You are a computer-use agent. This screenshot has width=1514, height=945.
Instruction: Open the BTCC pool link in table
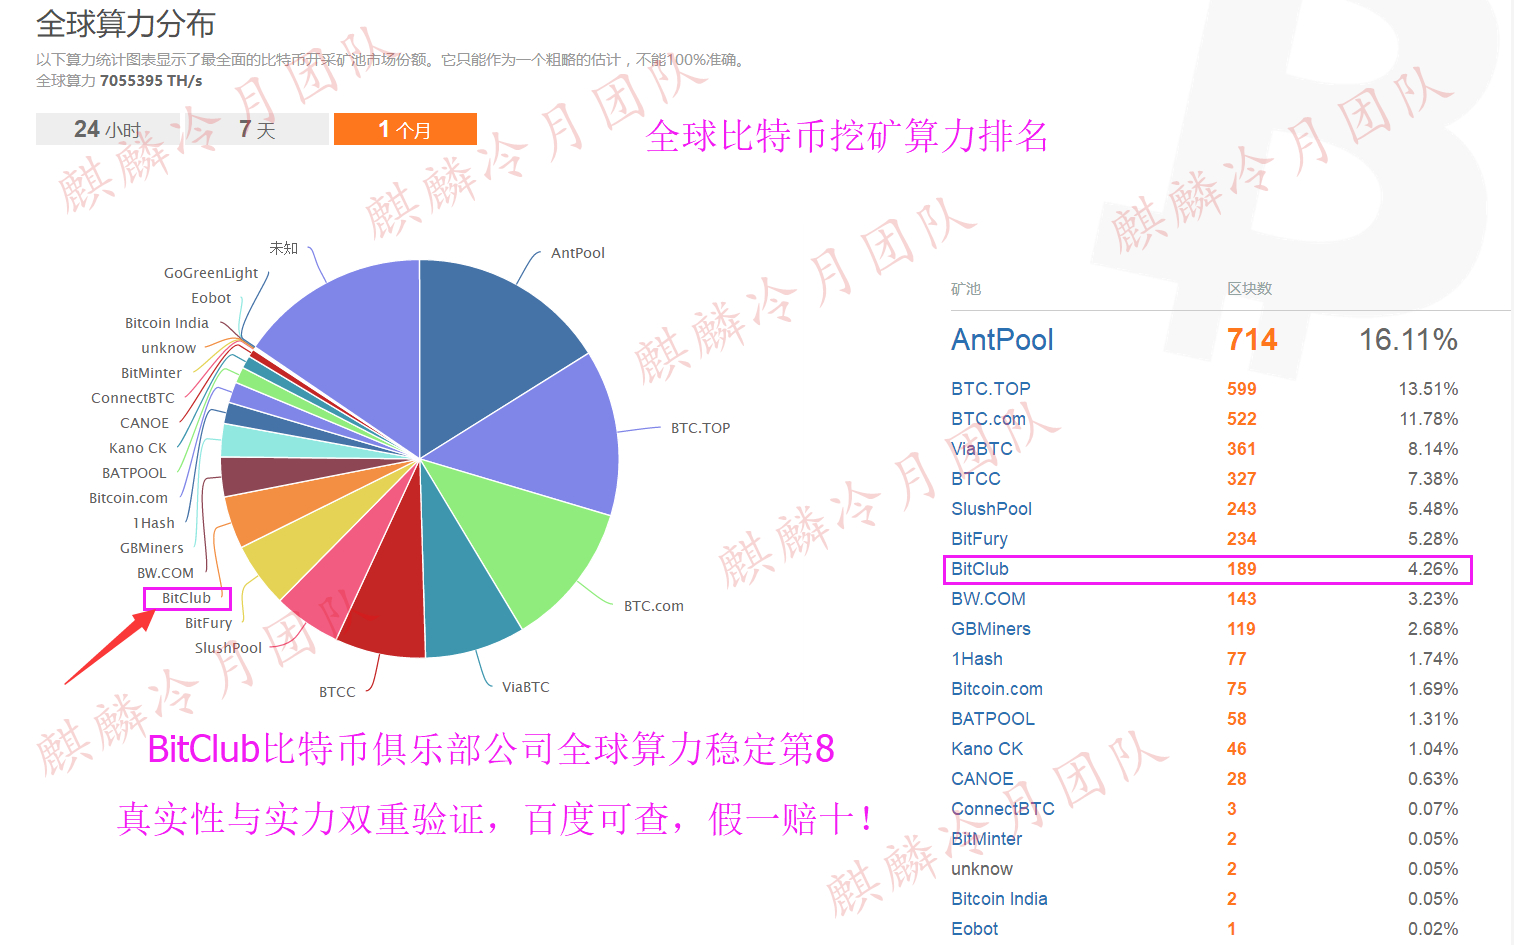click(x=975, y=479)
